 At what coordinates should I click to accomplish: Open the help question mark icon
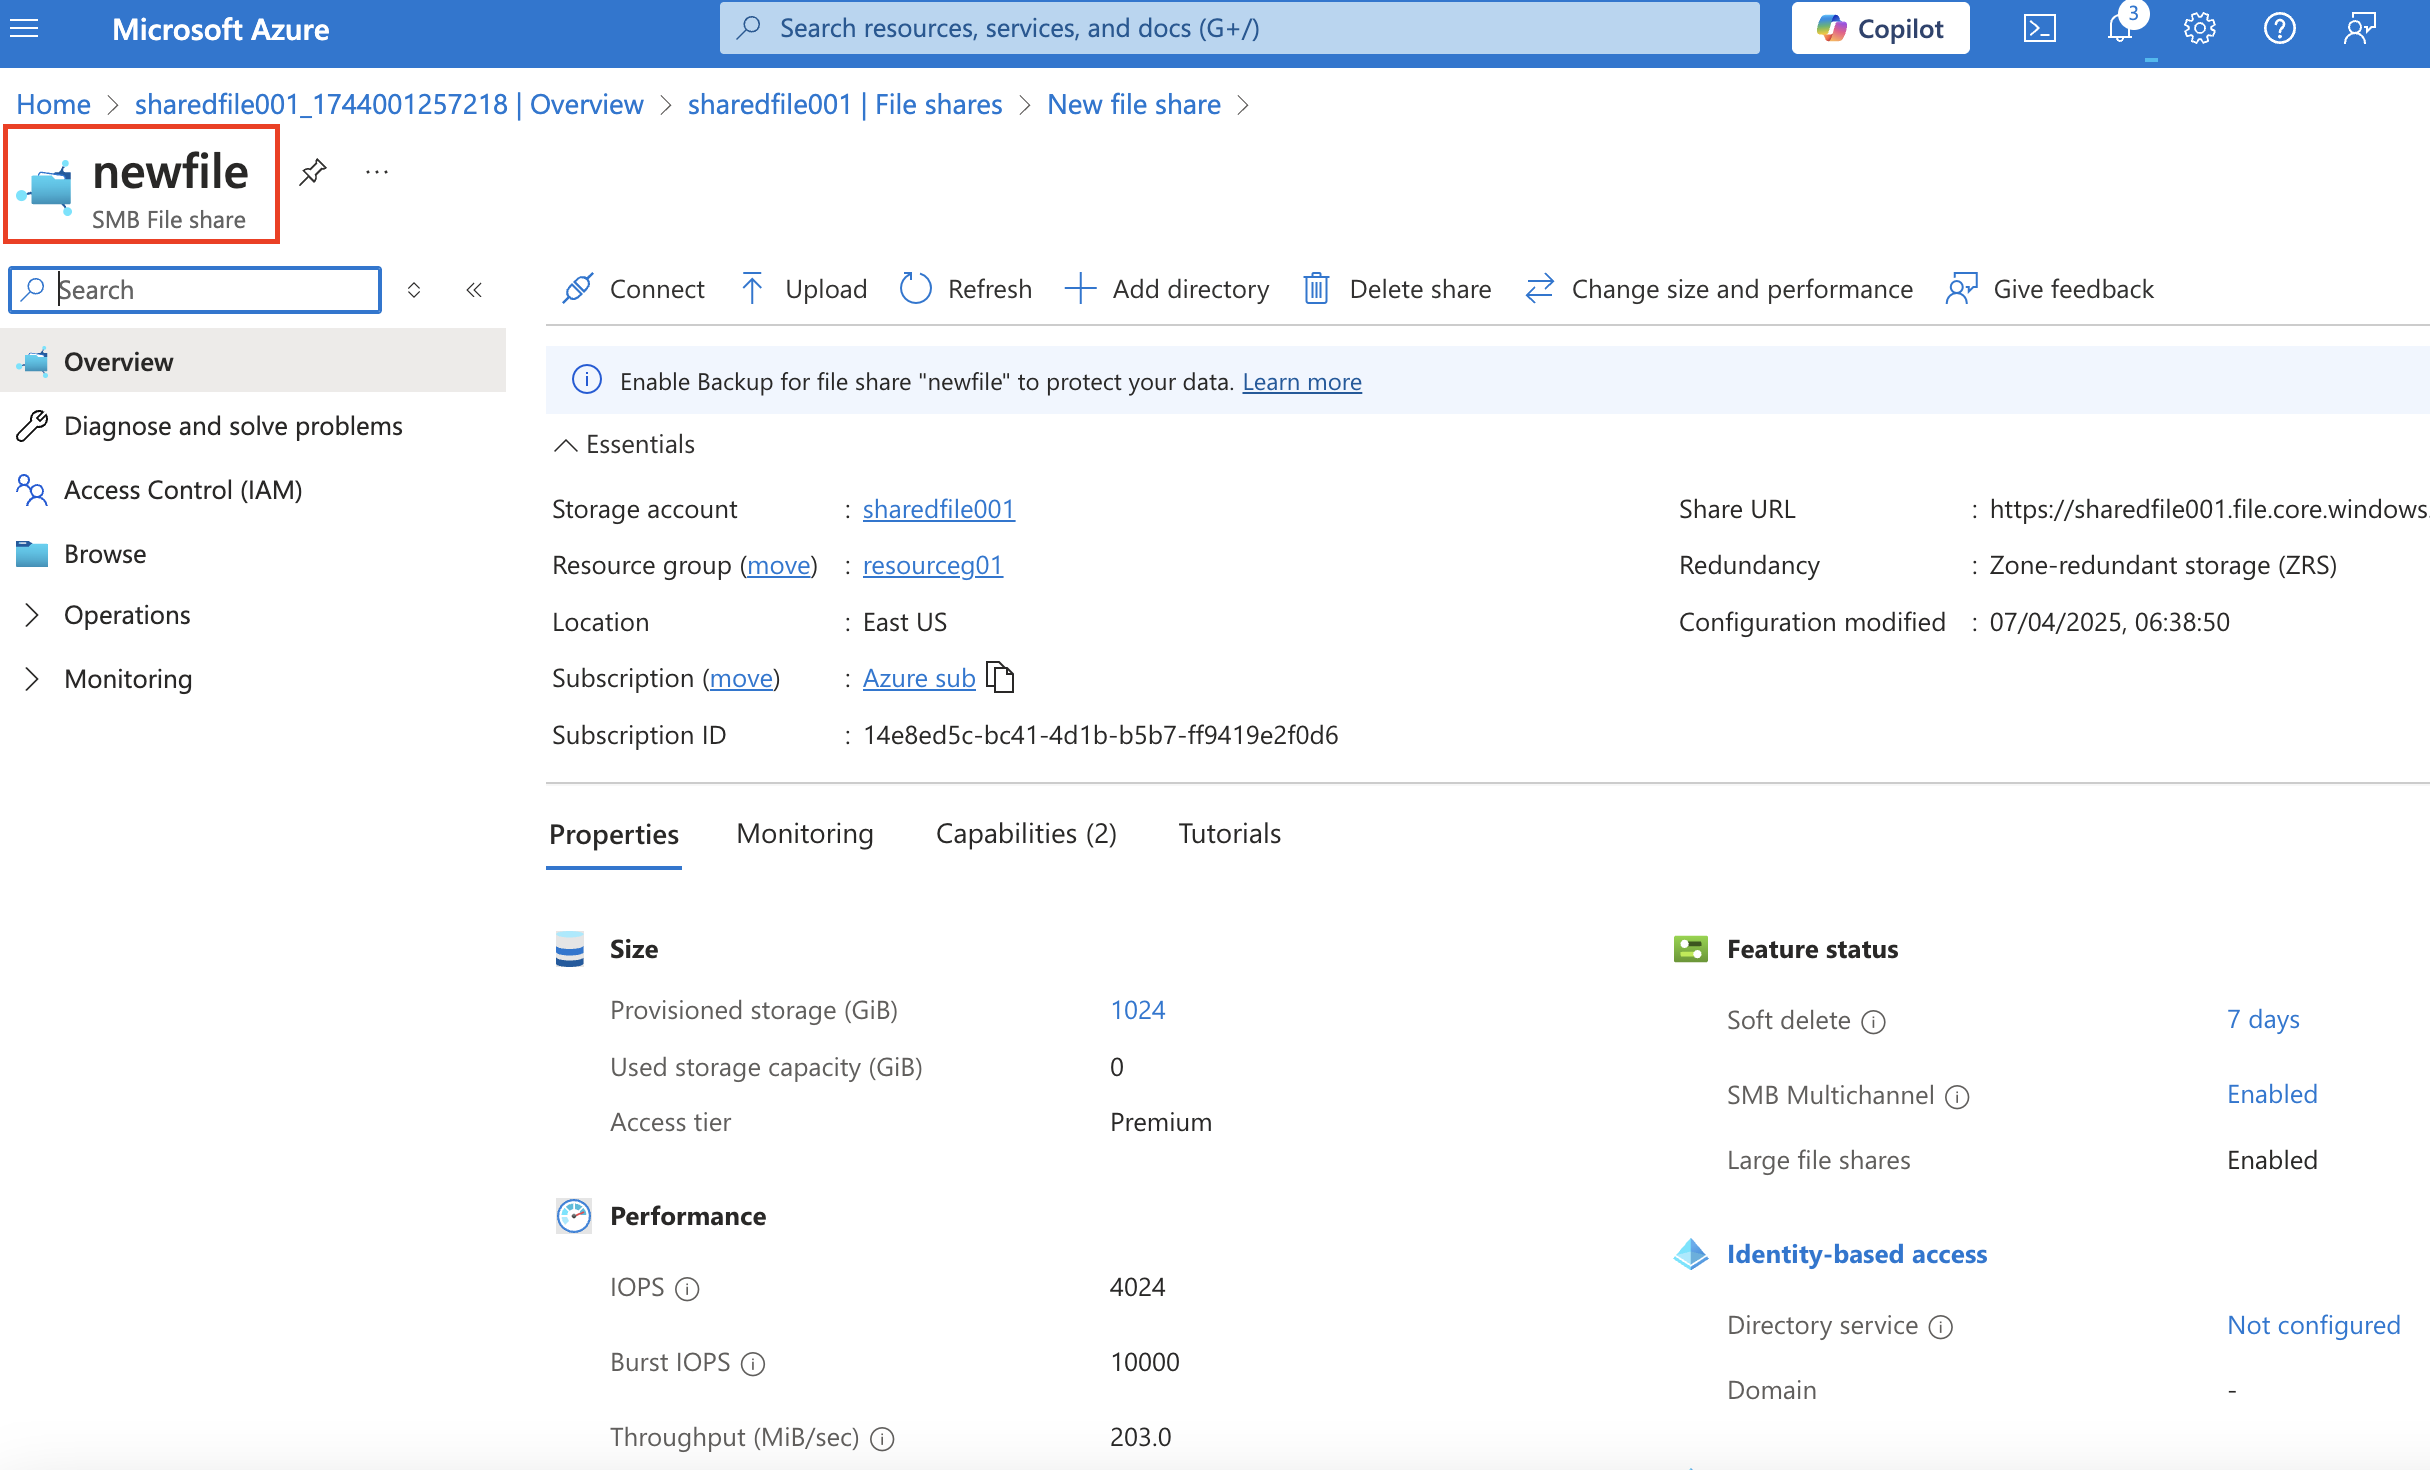point(2279,28)
